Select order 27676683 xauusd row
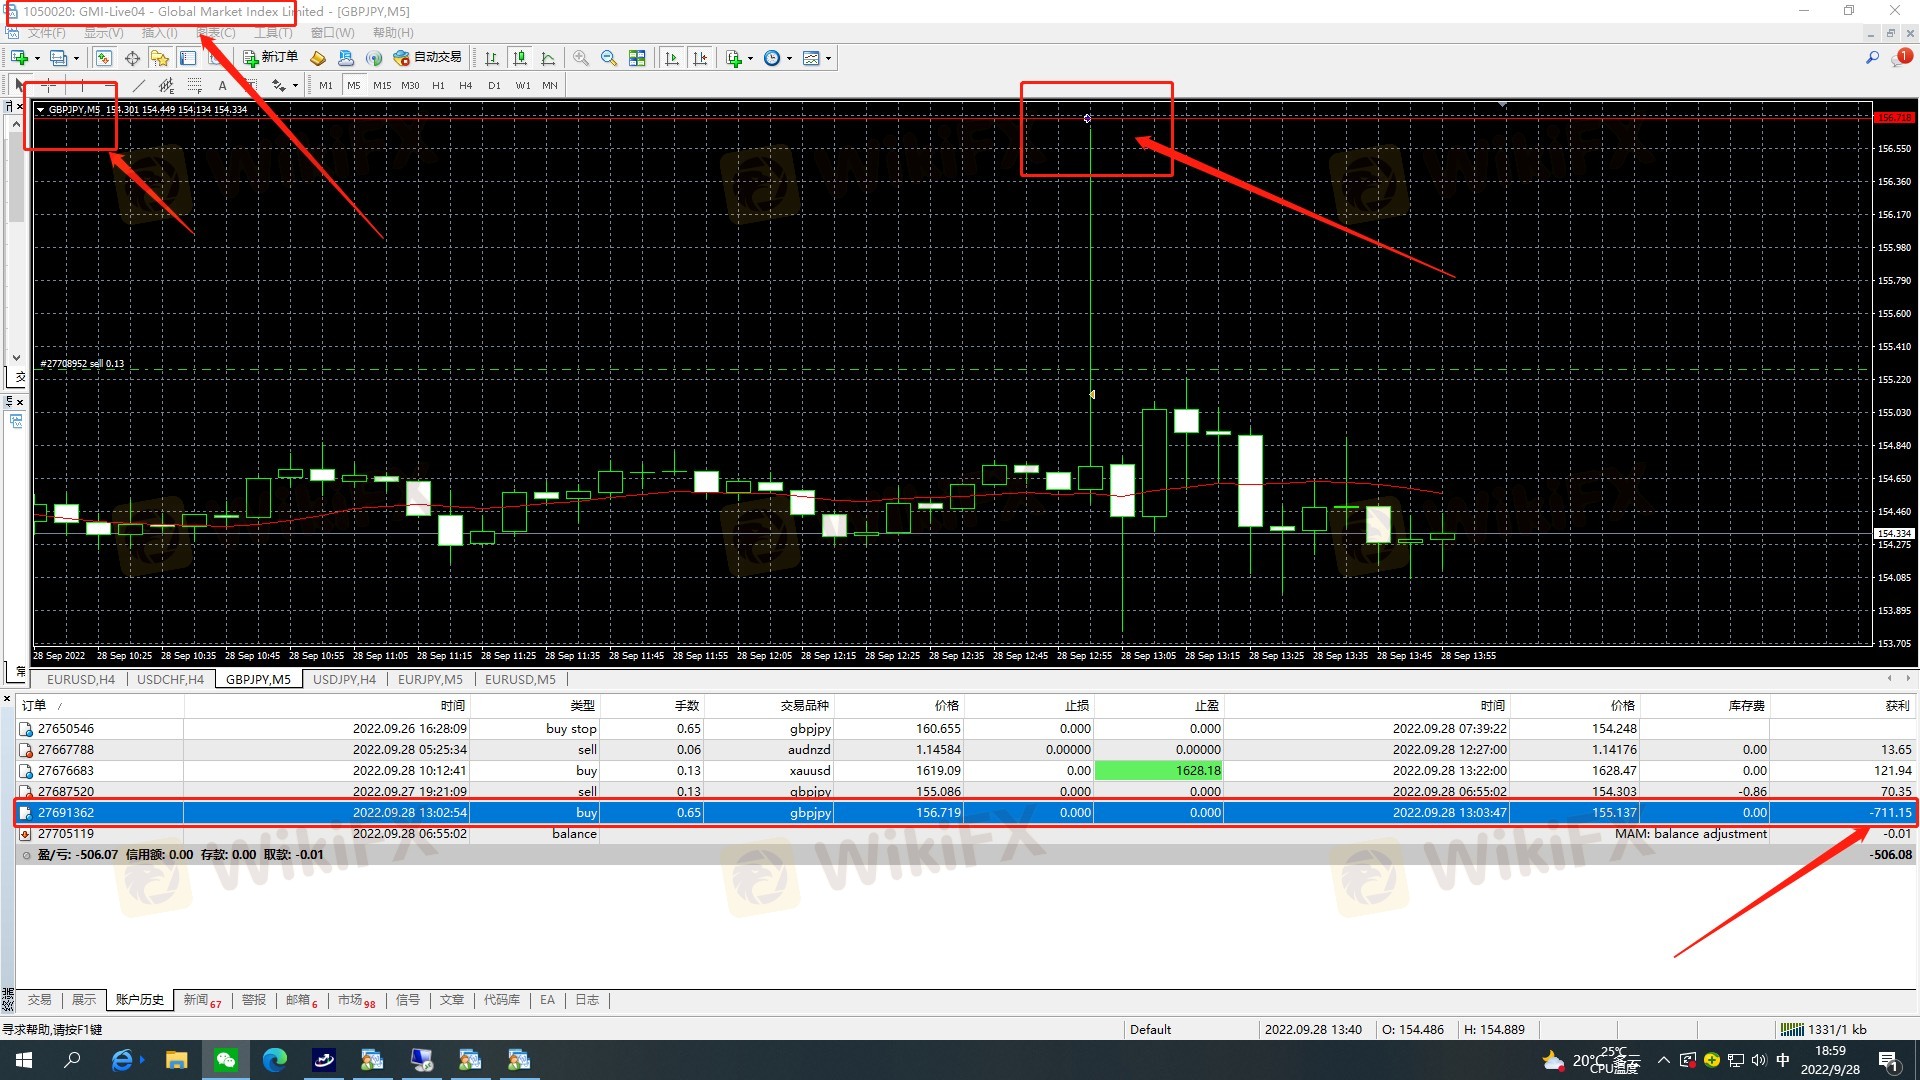Image resolution: width=1920 pixels, height=1080 pixels. click(x=966, y=771)
